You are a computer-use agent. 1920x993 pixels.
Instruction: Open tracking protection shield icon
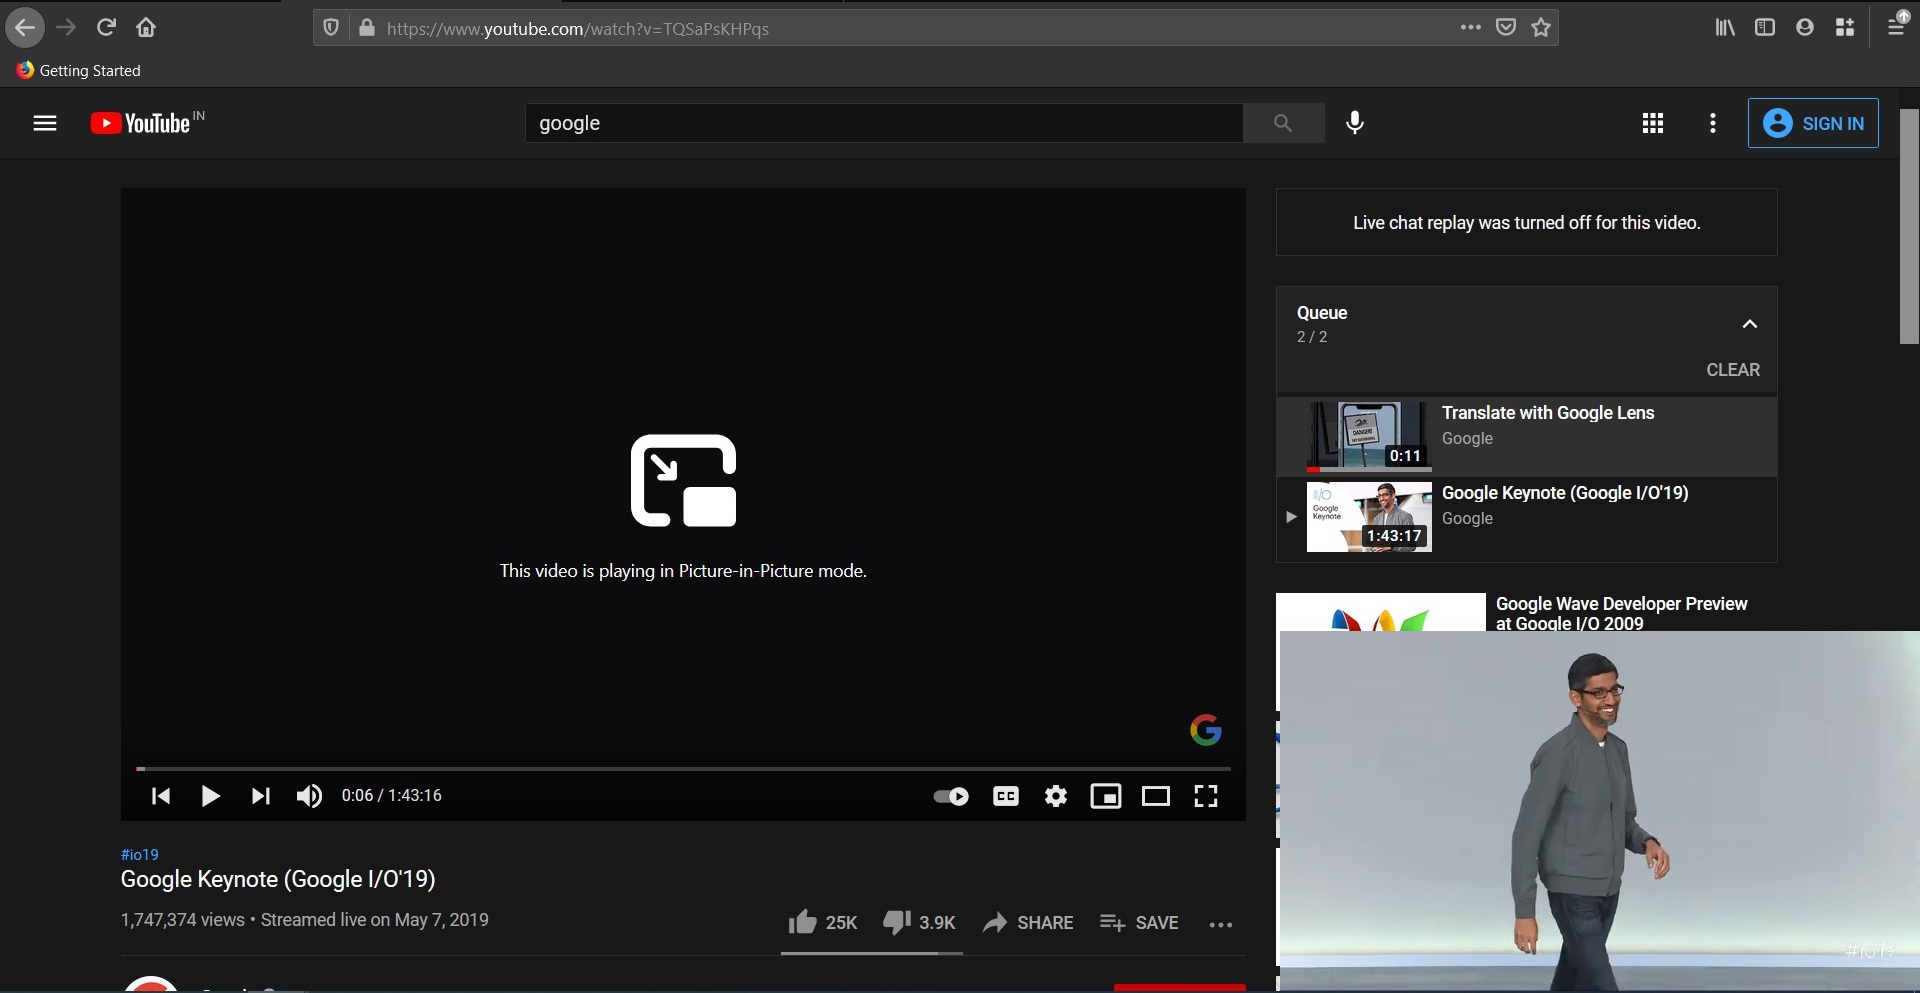331,28
